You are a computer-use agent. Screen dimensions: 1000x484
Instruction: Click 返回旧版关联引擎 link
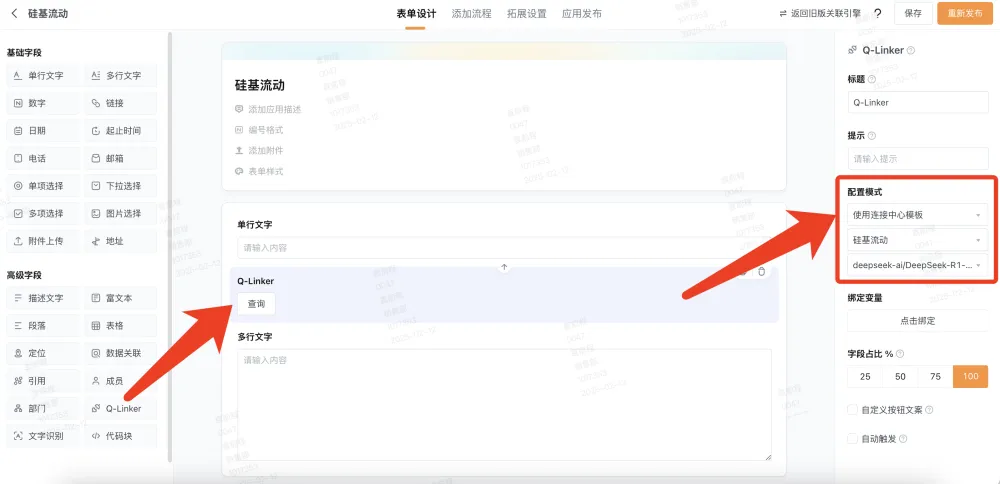tap(820, 13)
